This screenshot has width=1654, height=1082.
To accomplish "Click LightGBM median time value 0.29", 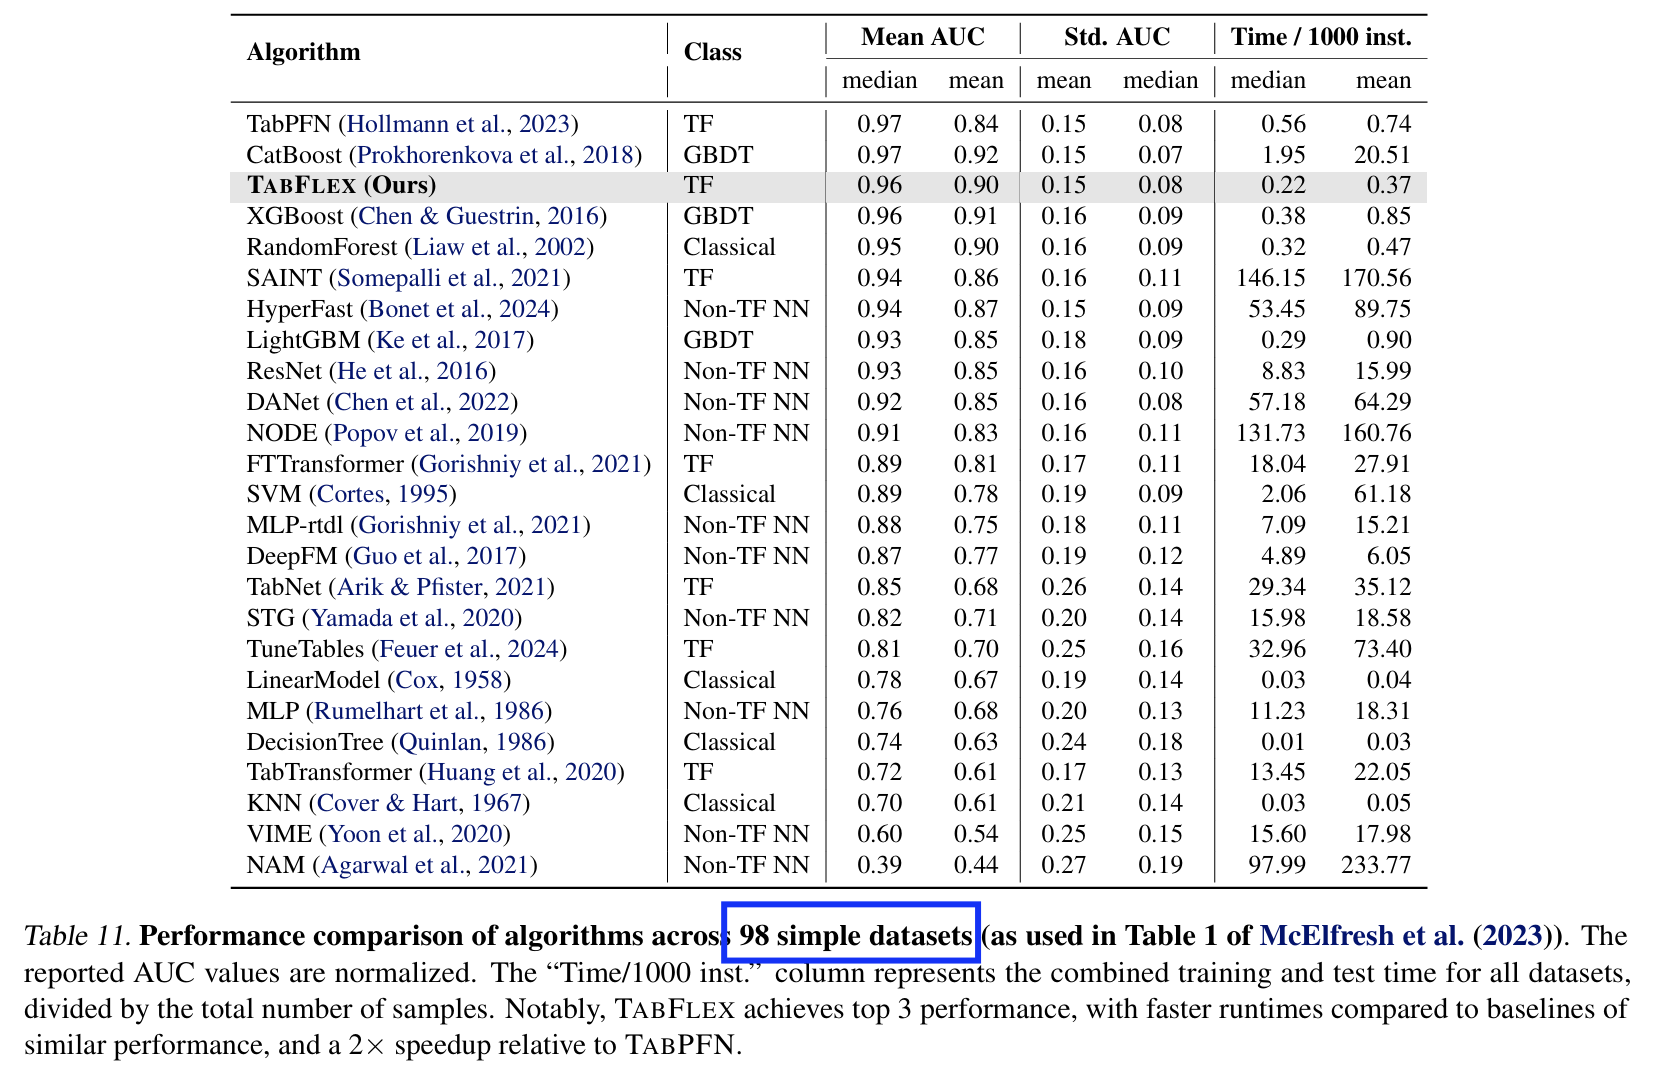I will [x=1283, y=340].
